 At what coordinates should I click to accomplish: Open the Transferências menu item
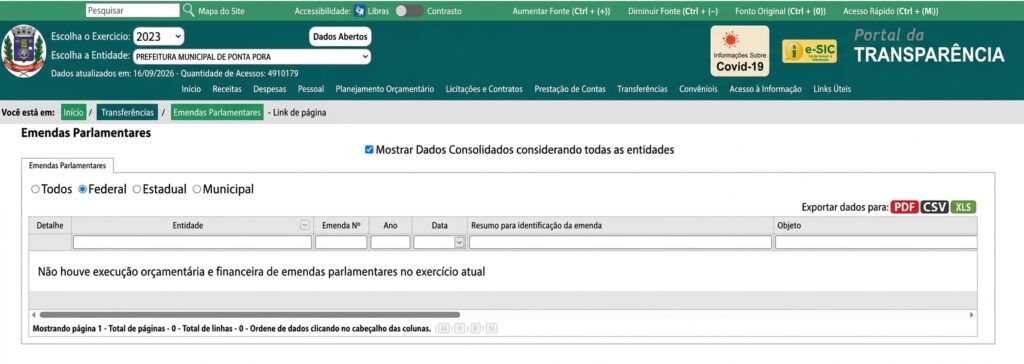[x=642, y=89]
